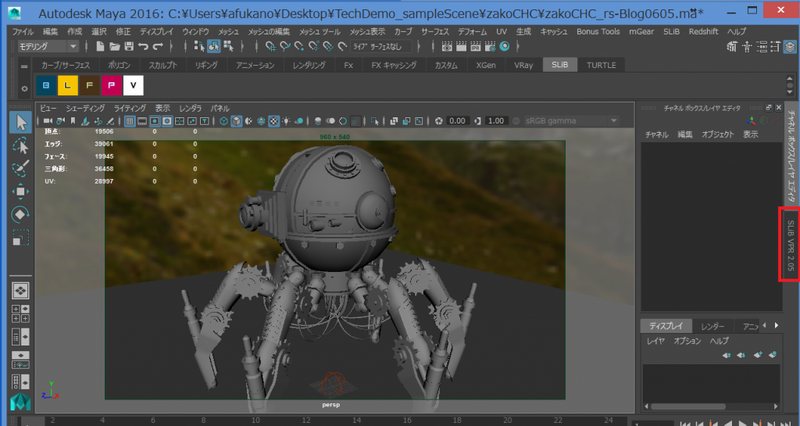Toggle viewport grid display icon
The height and width of the screenshot is (426, 800).
pos(130,121)
